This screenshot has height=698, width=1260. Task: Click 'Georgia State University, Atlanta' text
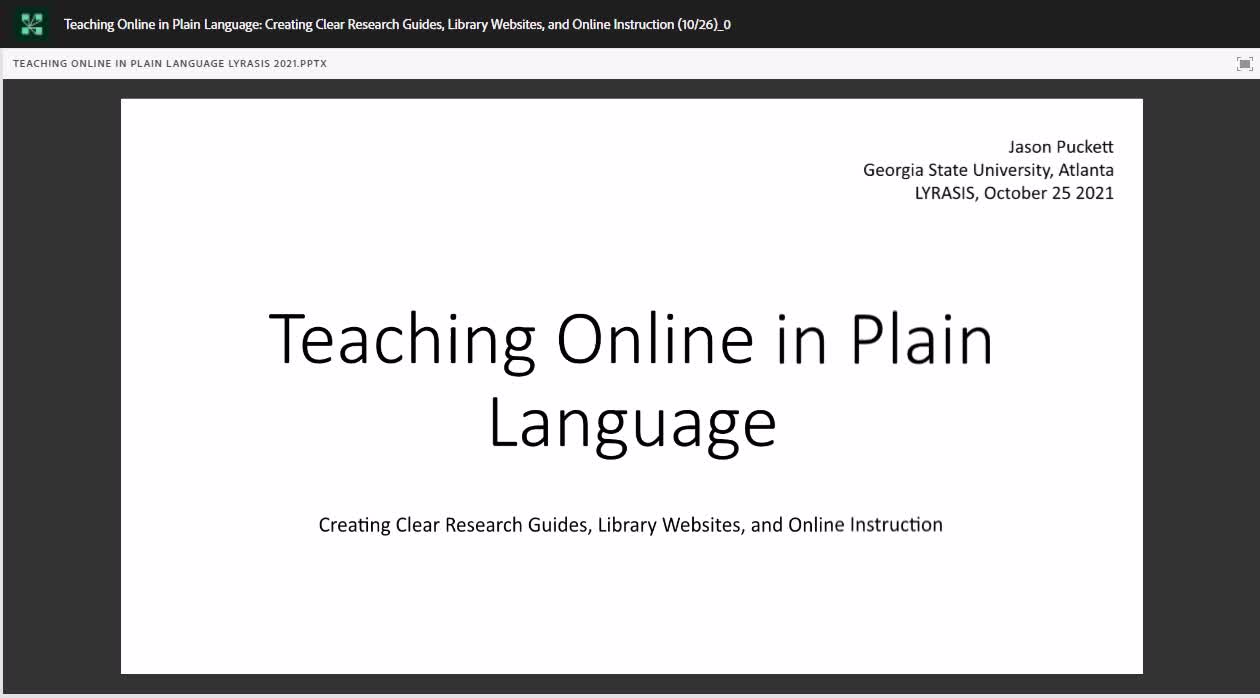coord(988,170)
